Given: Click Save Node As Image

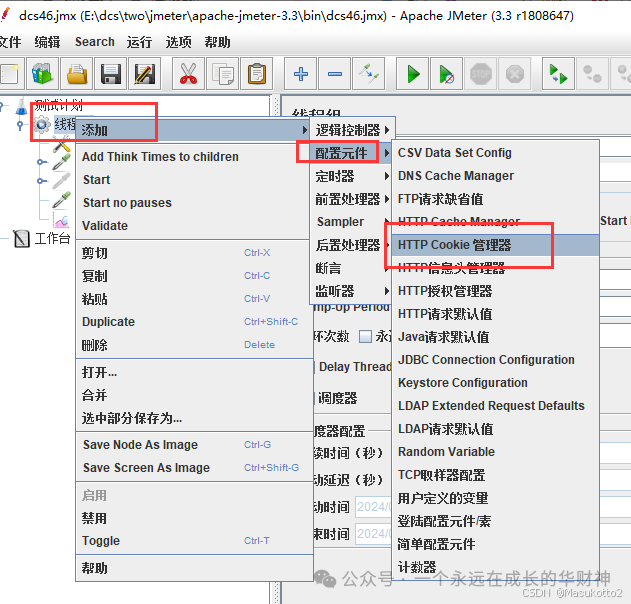Looking at the screenshot, I should pos(194,444).
